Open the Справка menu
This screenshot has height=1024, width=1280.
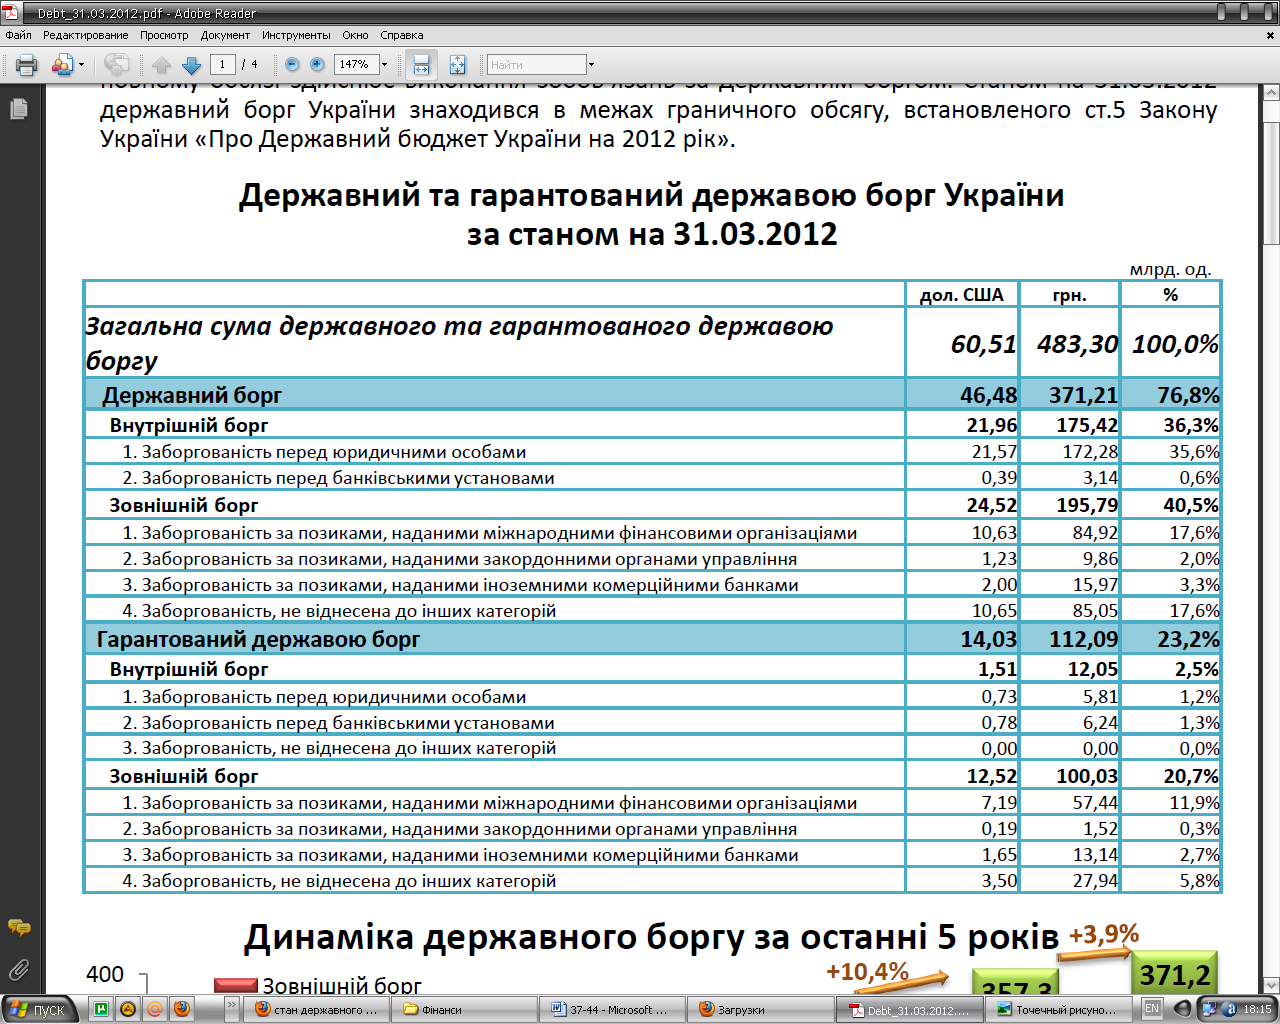coord(402,35)
